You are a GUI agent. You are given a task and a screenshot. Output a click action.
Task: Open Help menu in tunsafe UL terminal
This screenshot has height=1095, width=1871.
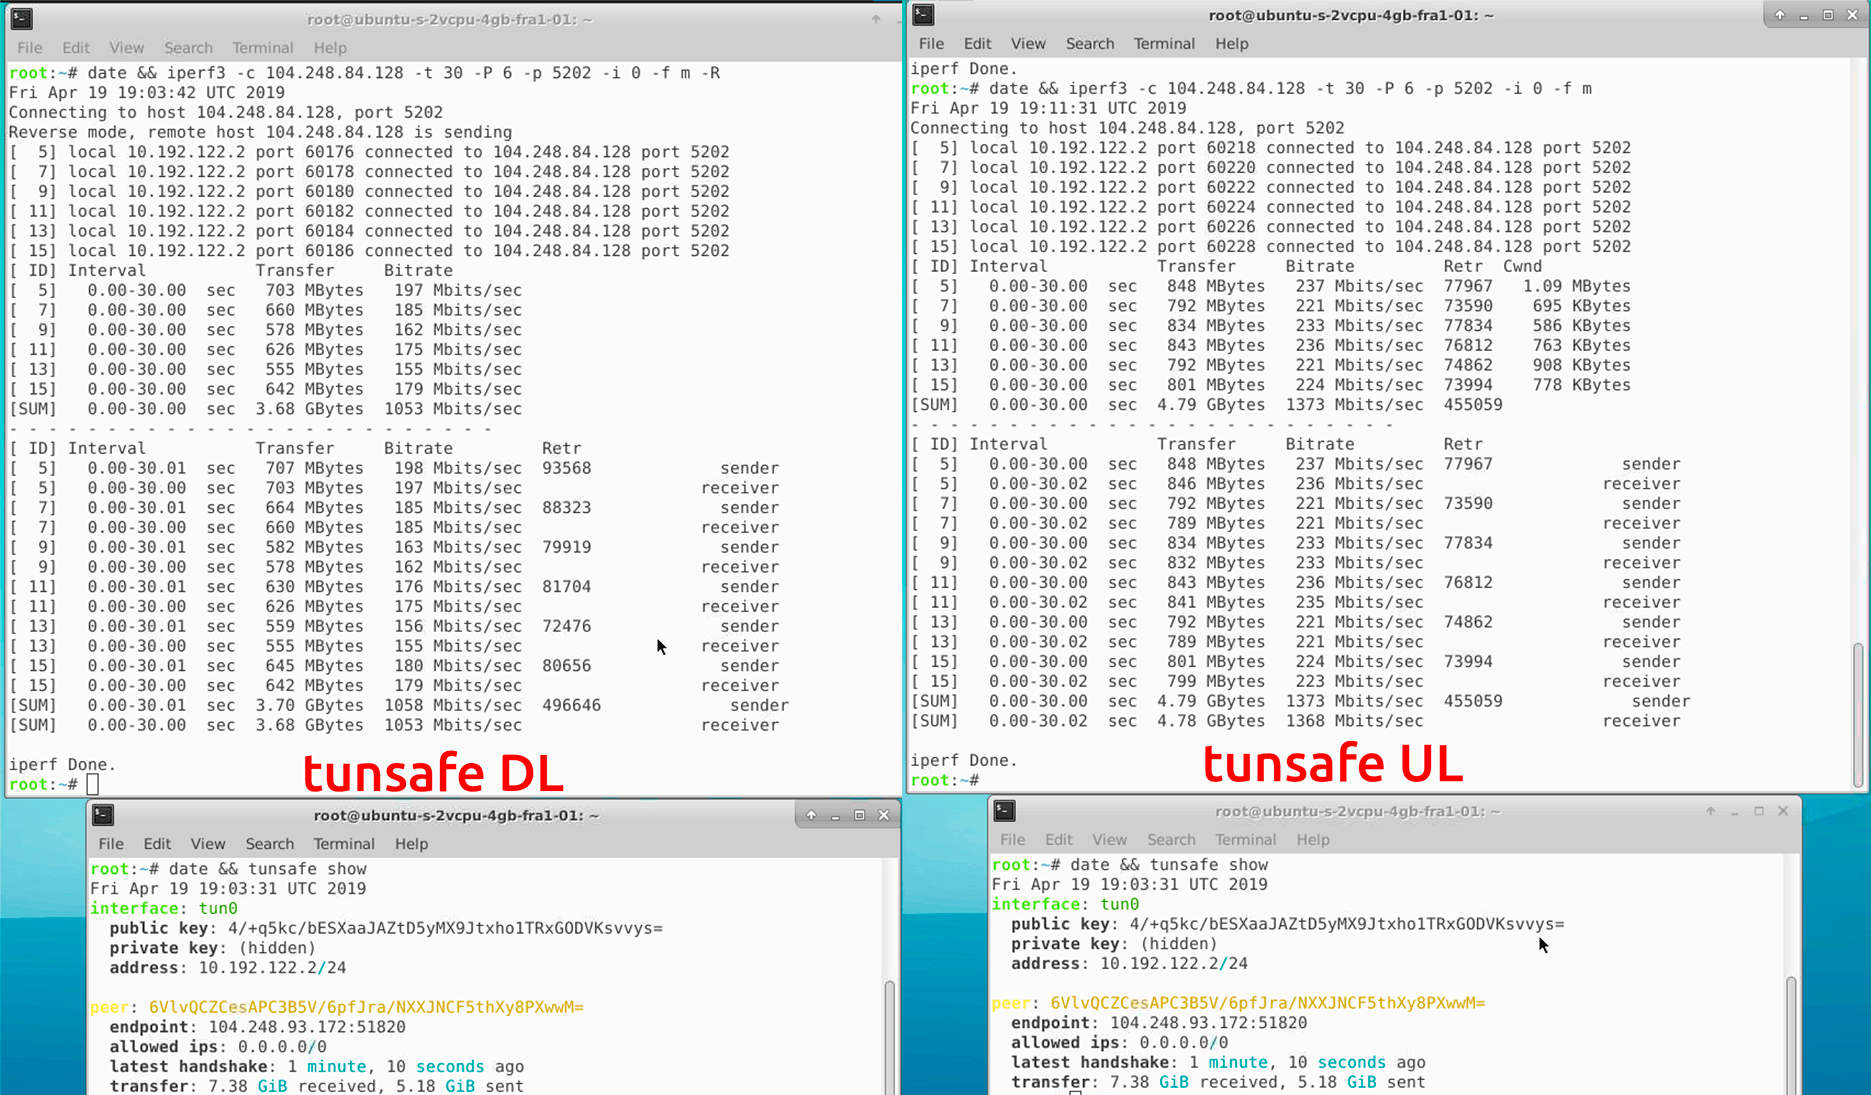1232,43
